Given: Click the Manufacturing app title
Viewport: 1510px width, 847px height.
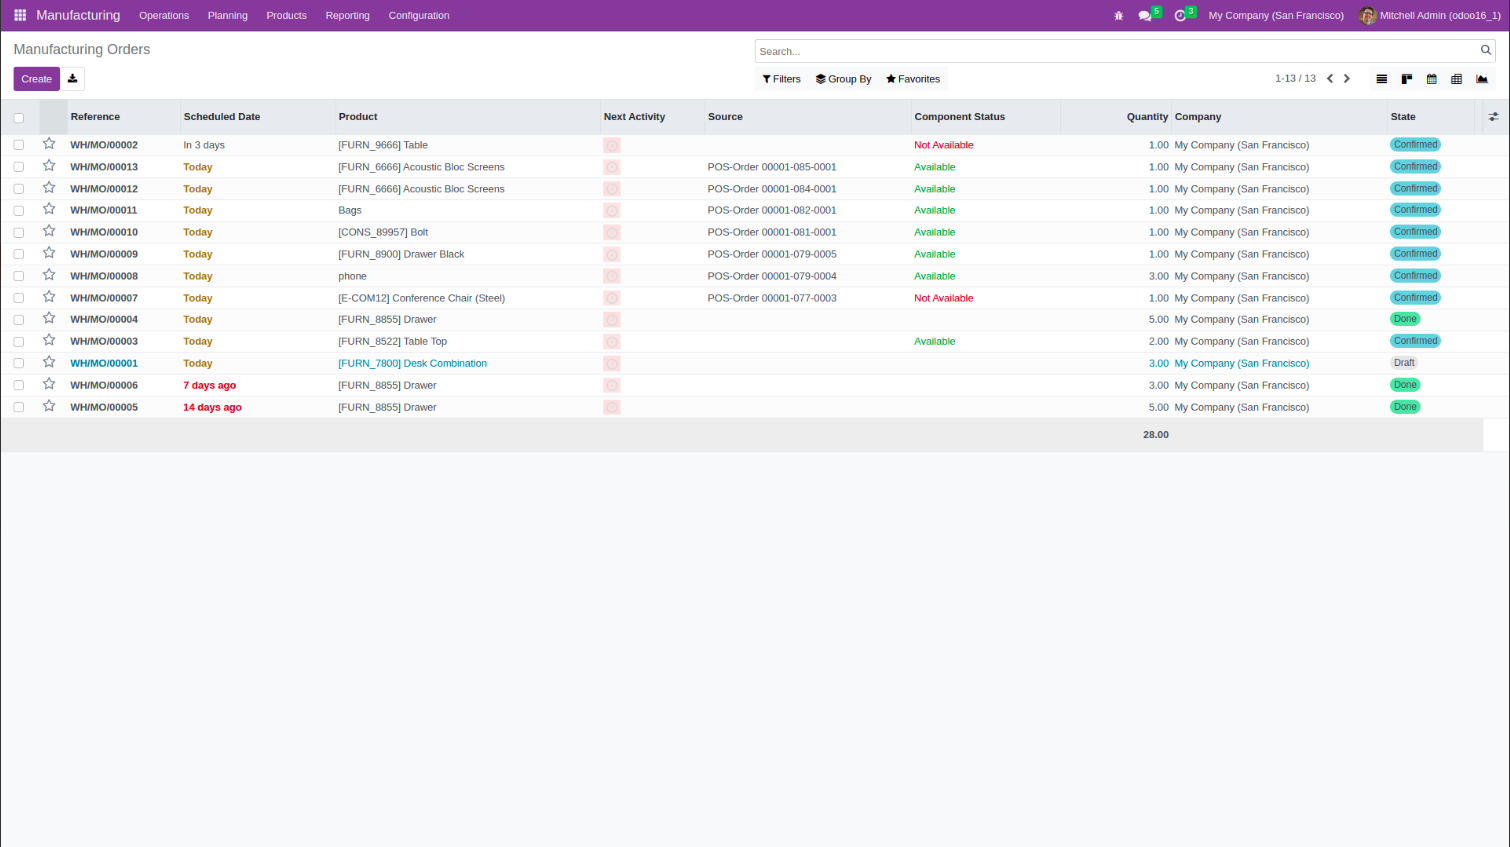Looking at the screenshot, I should [x=78, y=15].
